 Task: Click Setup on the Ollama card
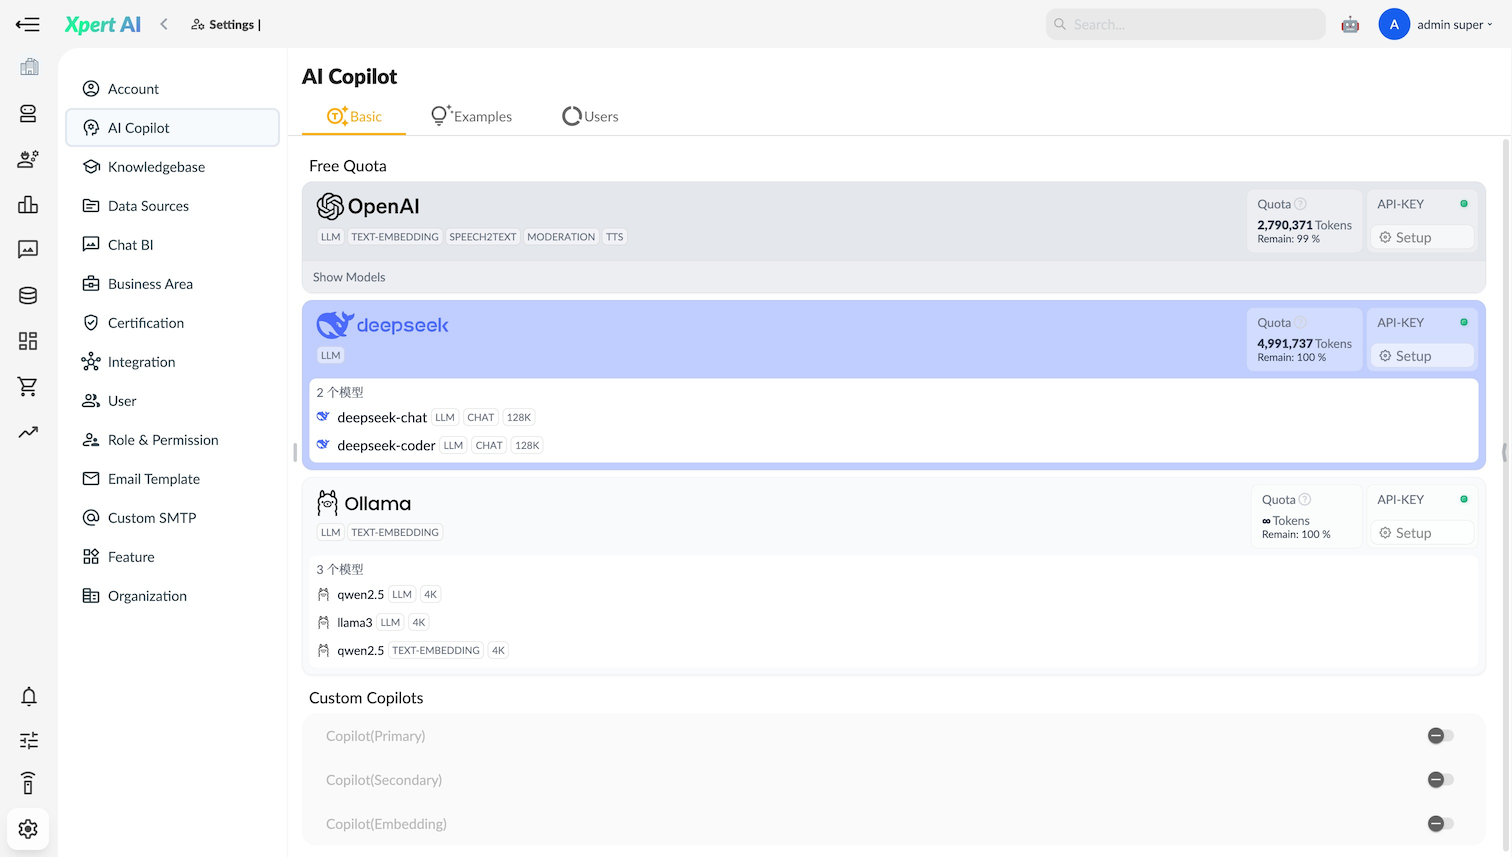tap(1421, 534)
